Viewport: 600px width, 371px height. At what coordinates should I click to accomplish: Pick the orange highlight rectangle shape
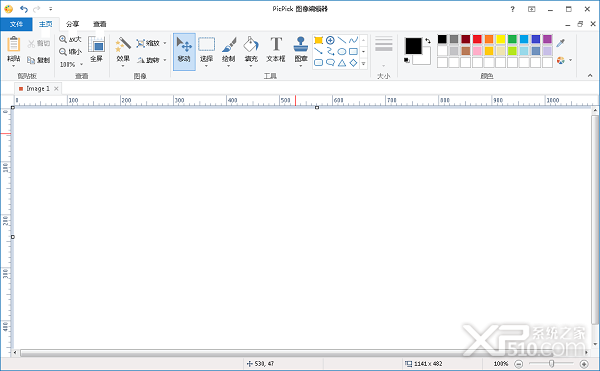click(318, 40)
